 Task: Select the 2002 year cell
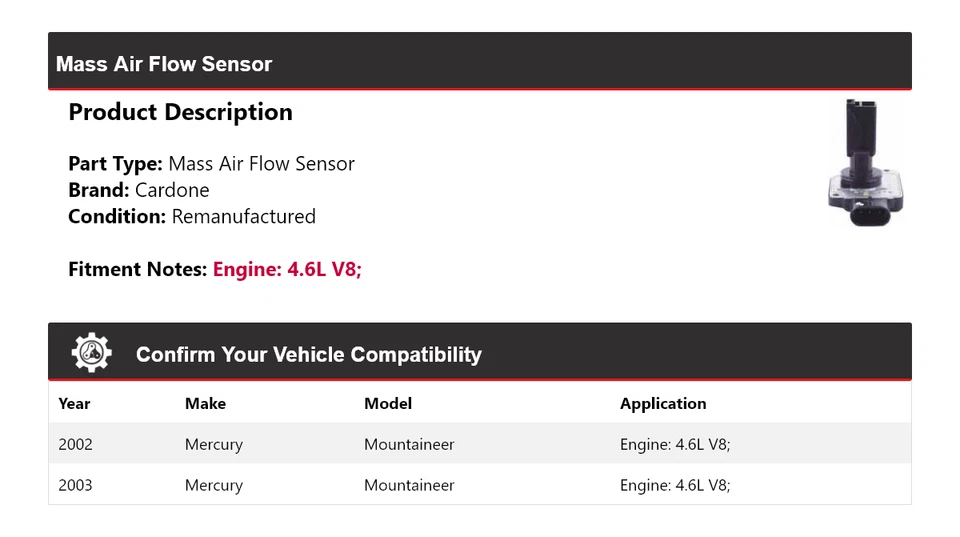[75, 444]
